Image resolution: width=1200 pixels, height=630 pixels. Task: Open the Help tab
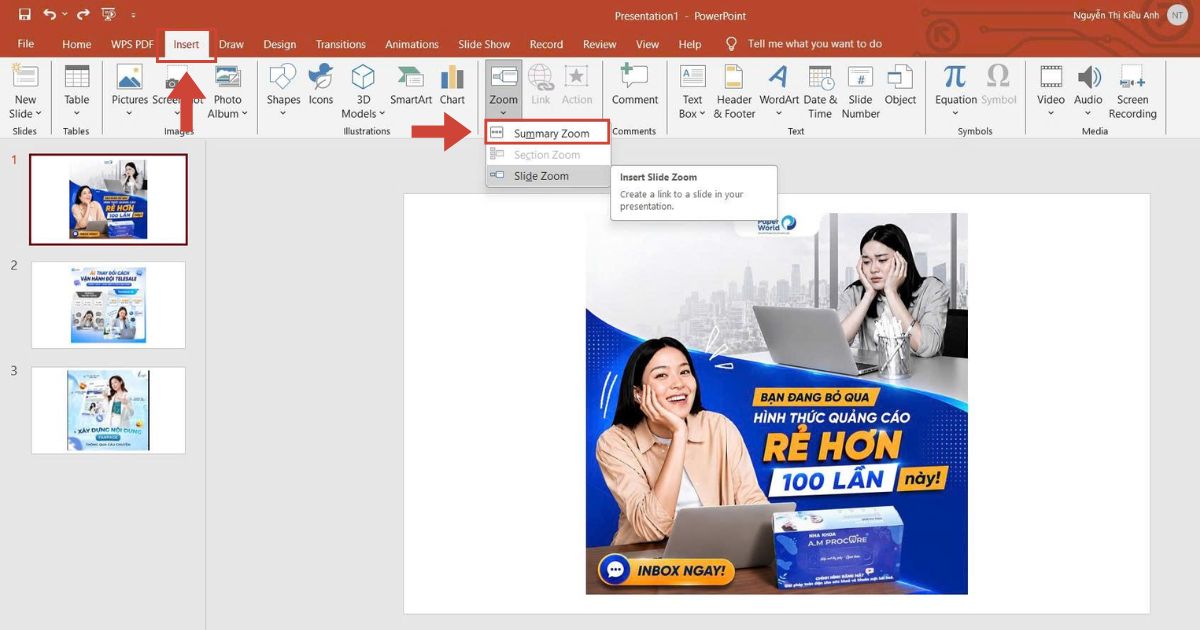690,44
